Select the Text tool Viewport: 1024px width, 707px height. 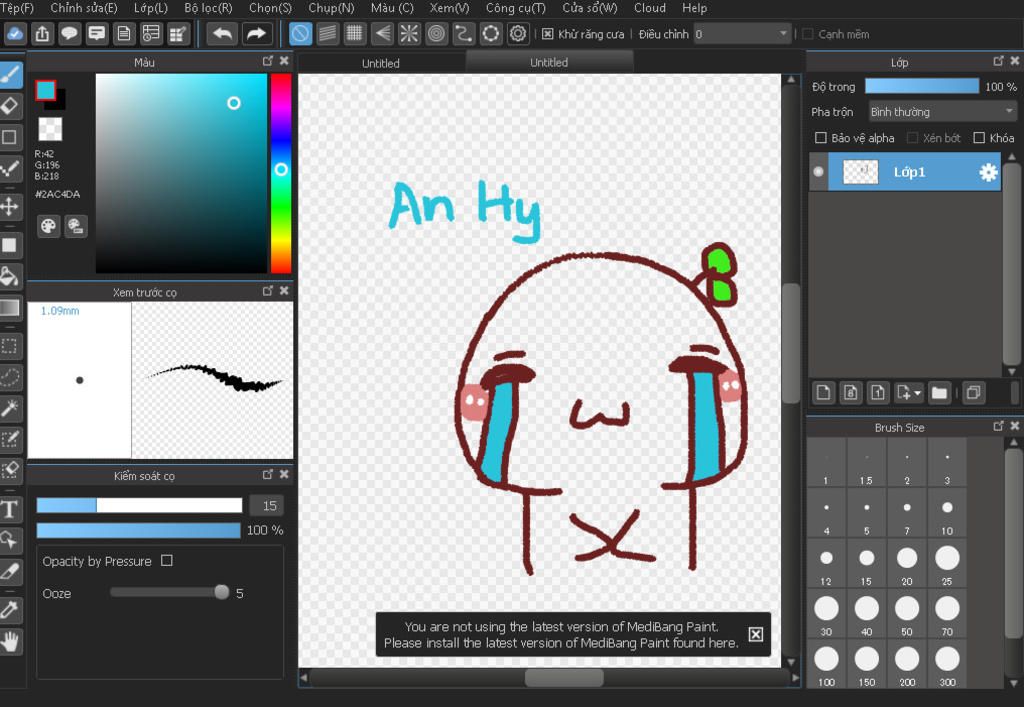(x=10, y=509)
